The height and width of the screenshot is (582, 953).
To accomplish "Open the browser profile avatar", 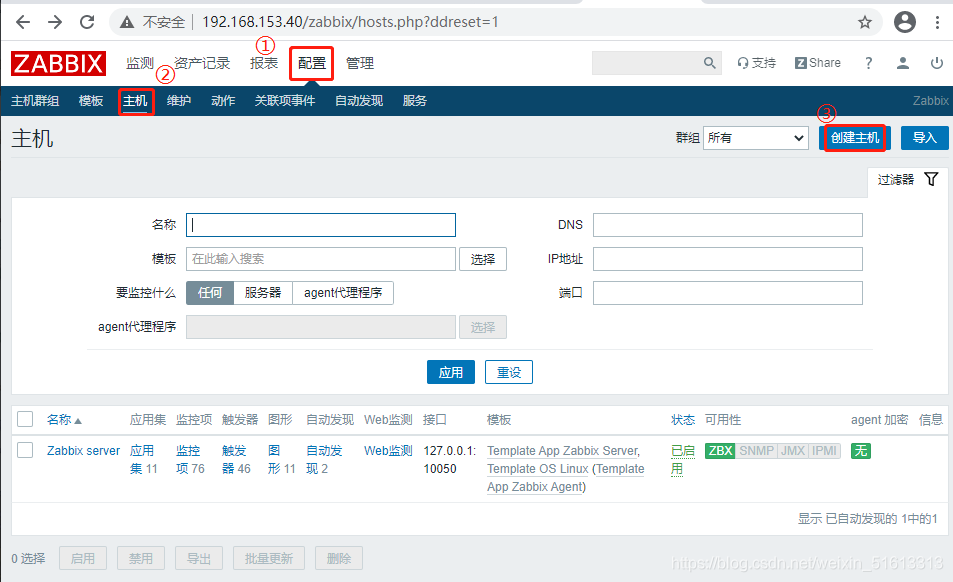I will [904, 22].
